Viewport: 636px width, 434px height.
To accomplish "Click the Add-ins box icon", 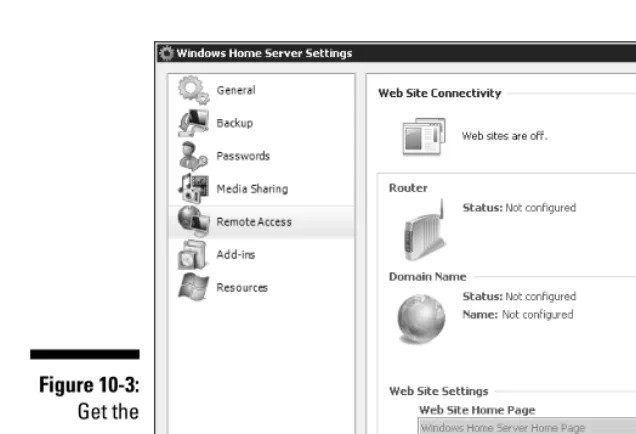I will 192,255.
